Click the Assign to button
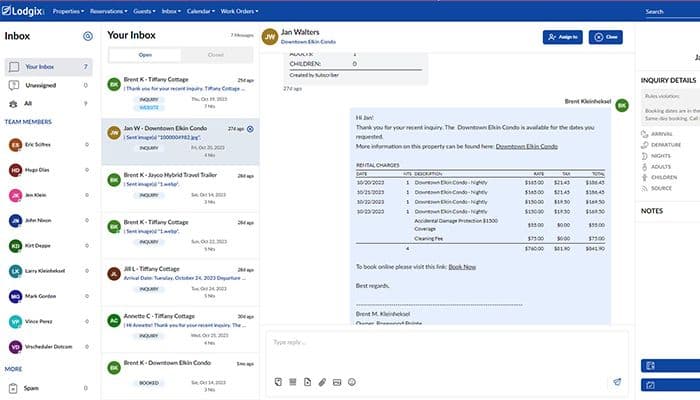Image resolution: width=700 pixels, height=400 pixels. tap(562, 37)
